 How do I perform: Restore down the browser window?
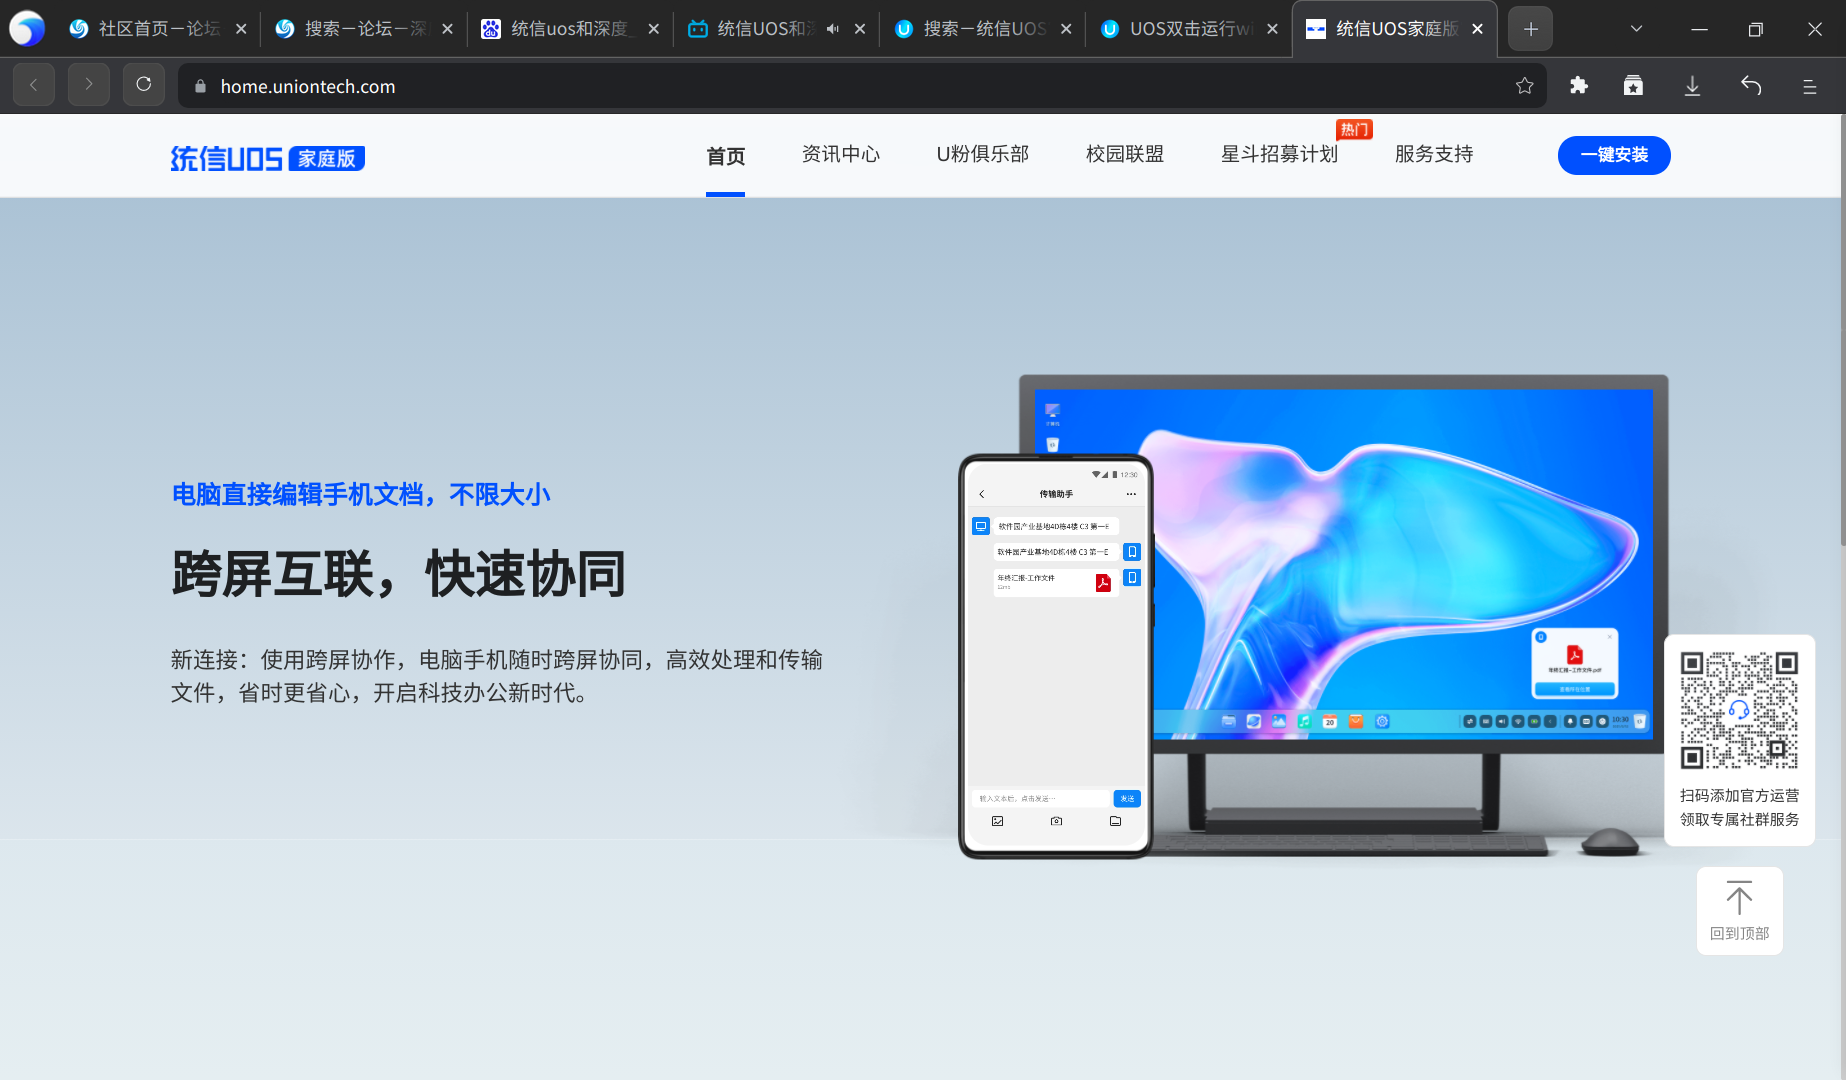click(1755, 29)
